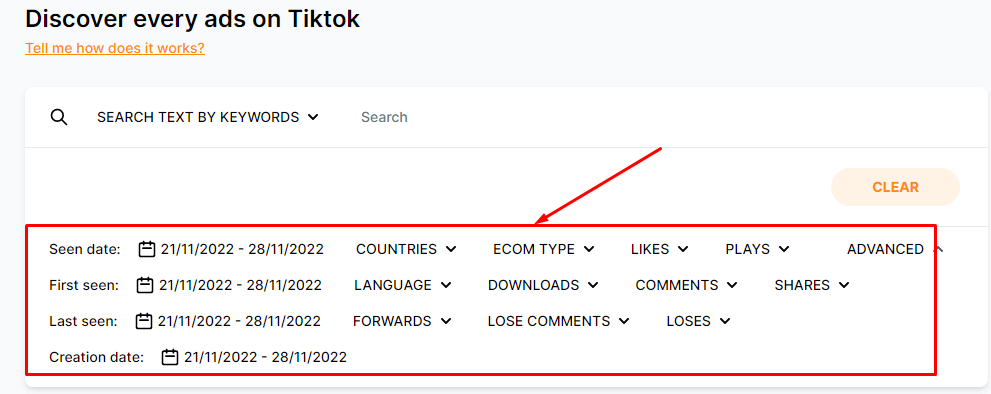The height and width of the screenshot is (394, 991).
Task: Expand the Shares filter
Action: point(812,285)
